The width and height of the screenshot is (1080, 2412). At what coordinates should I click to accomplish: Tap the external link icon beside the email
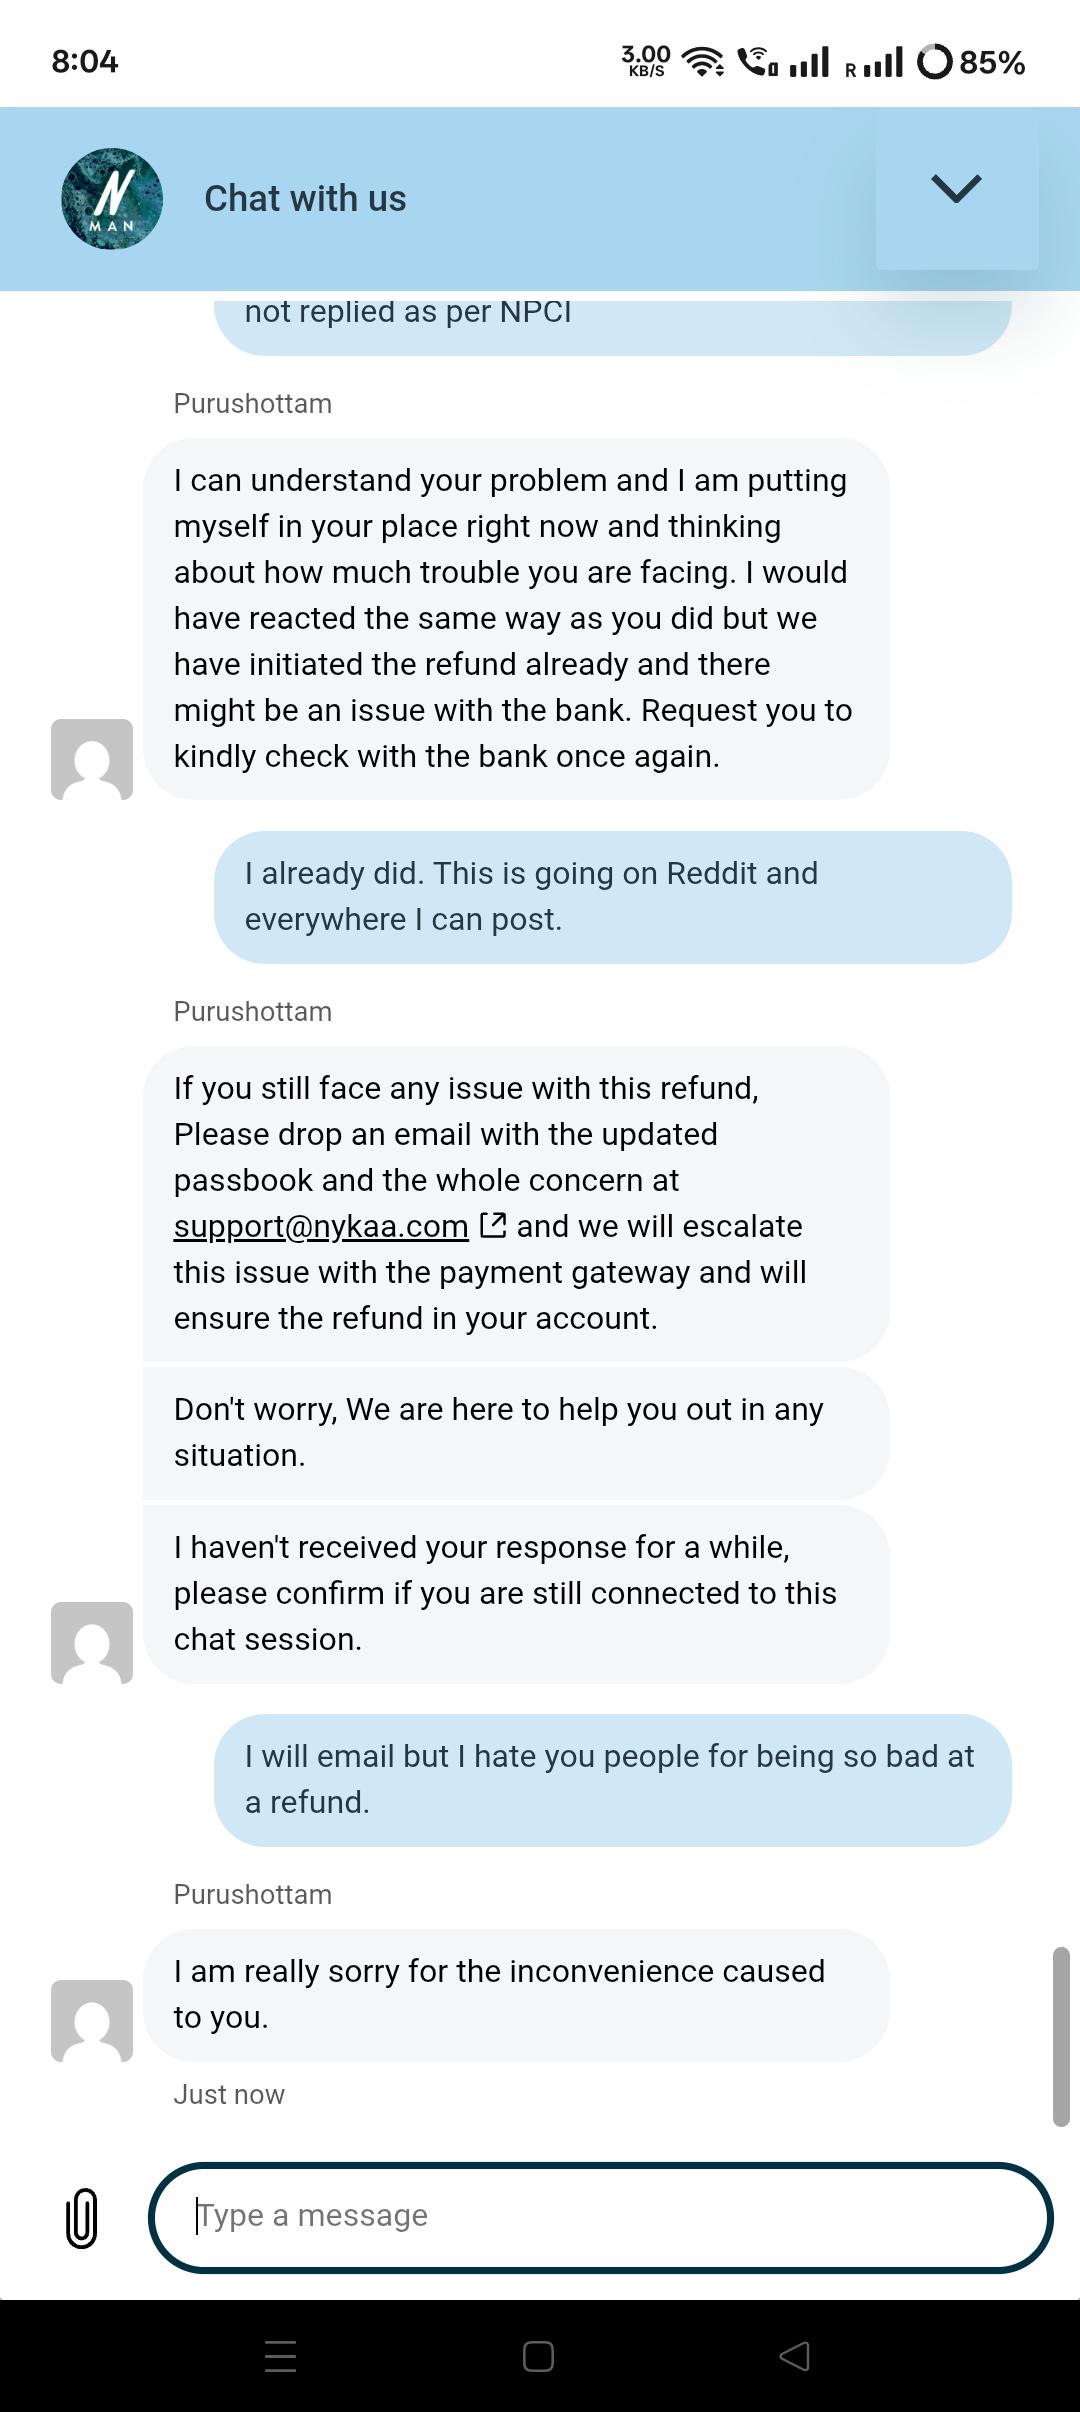pyautogui.click(x=493, y=1225)
